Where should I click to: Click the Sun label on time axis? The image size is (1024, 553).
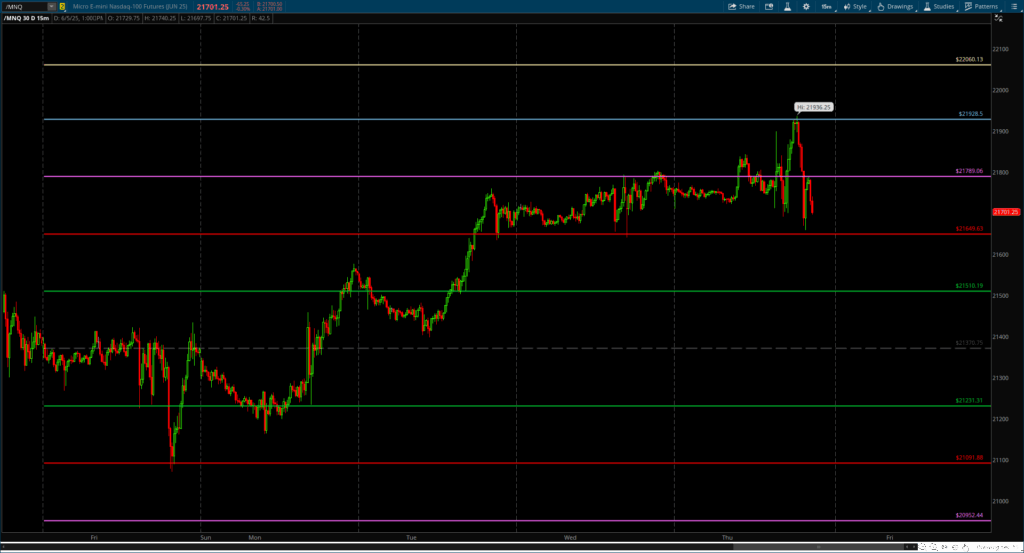tap(206, 538)
